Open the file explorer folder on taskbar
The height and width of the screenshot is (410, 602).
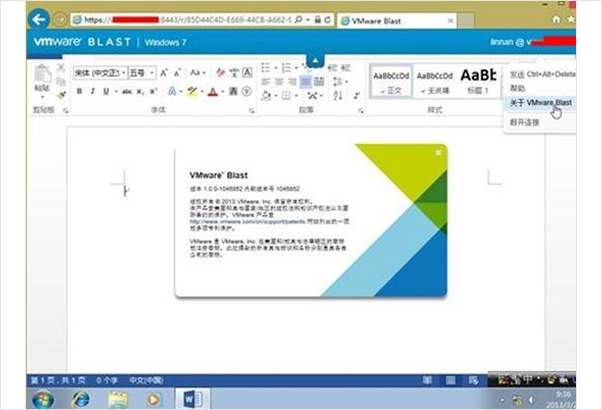[x=118, y=399]
